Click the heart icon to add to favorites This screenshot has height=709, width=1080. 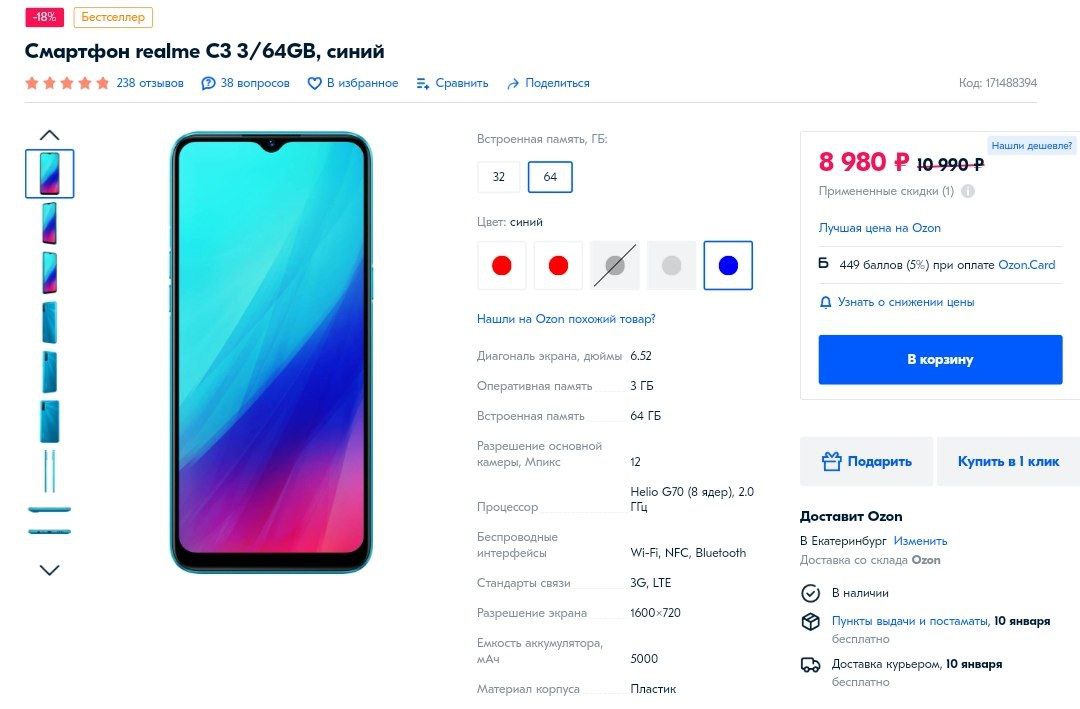[x=314, y=83]
